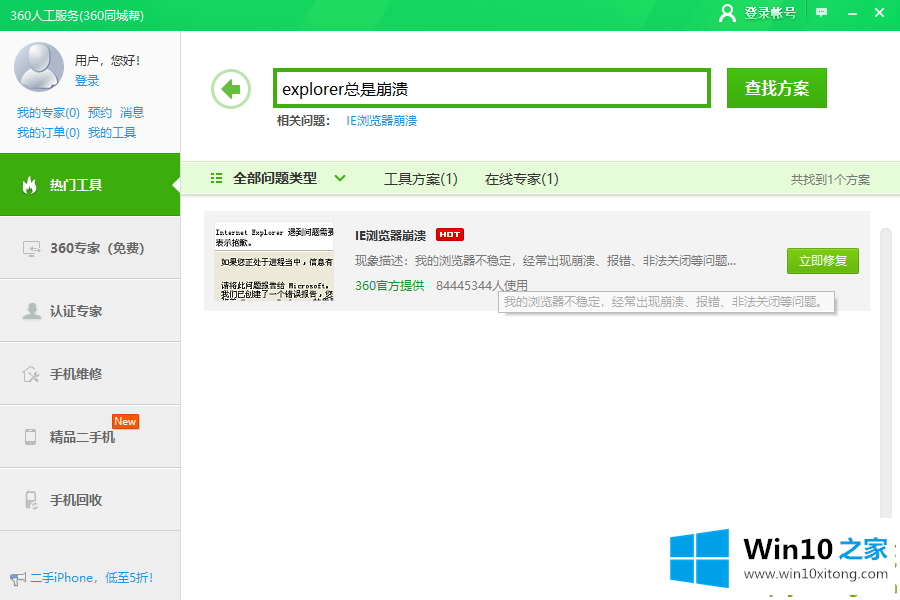Image resolution: width=900 pixels, height=600 pixels.
Task: Click the New badge on 精品二手机
Action: (x=125, y=421)
